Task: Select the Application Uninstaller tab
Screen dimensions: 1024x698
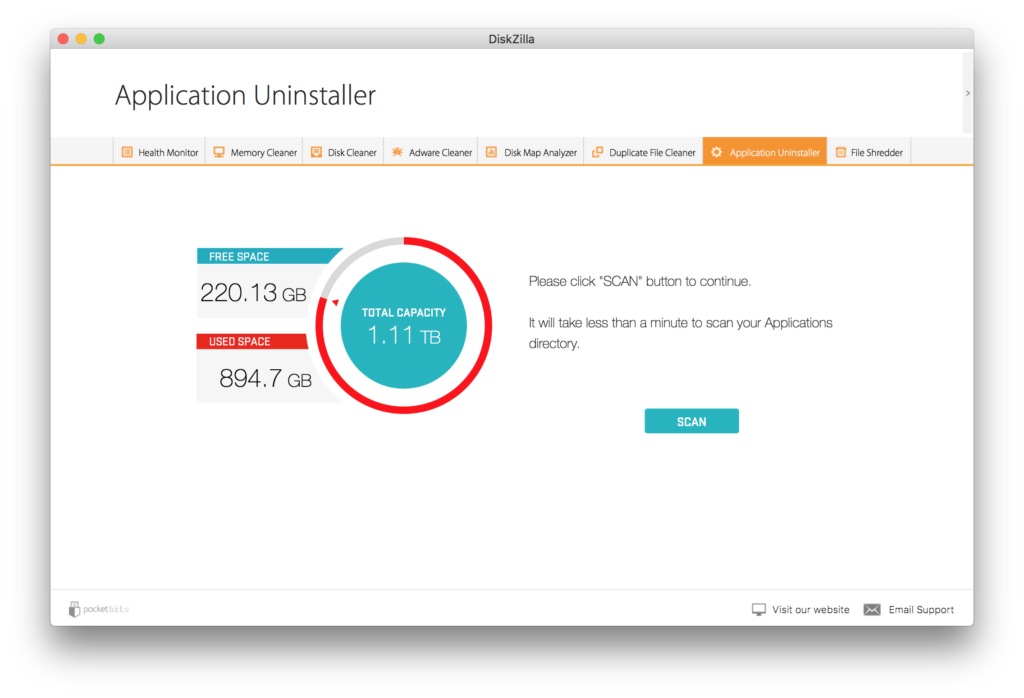Action: (765, 152)
